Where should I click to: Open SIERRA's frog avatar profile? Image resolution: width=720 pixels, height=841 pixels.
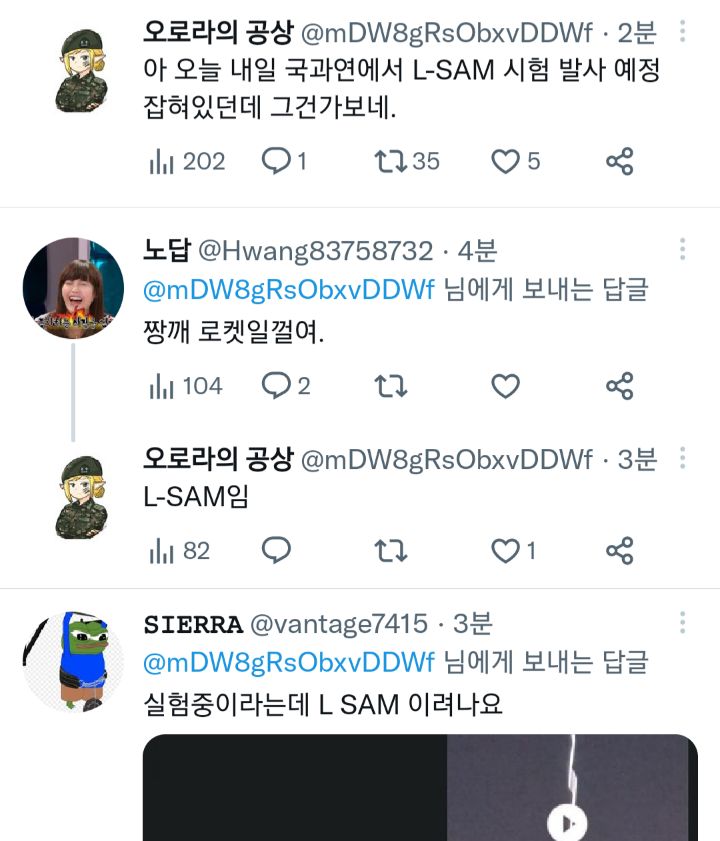pos(73,661)
